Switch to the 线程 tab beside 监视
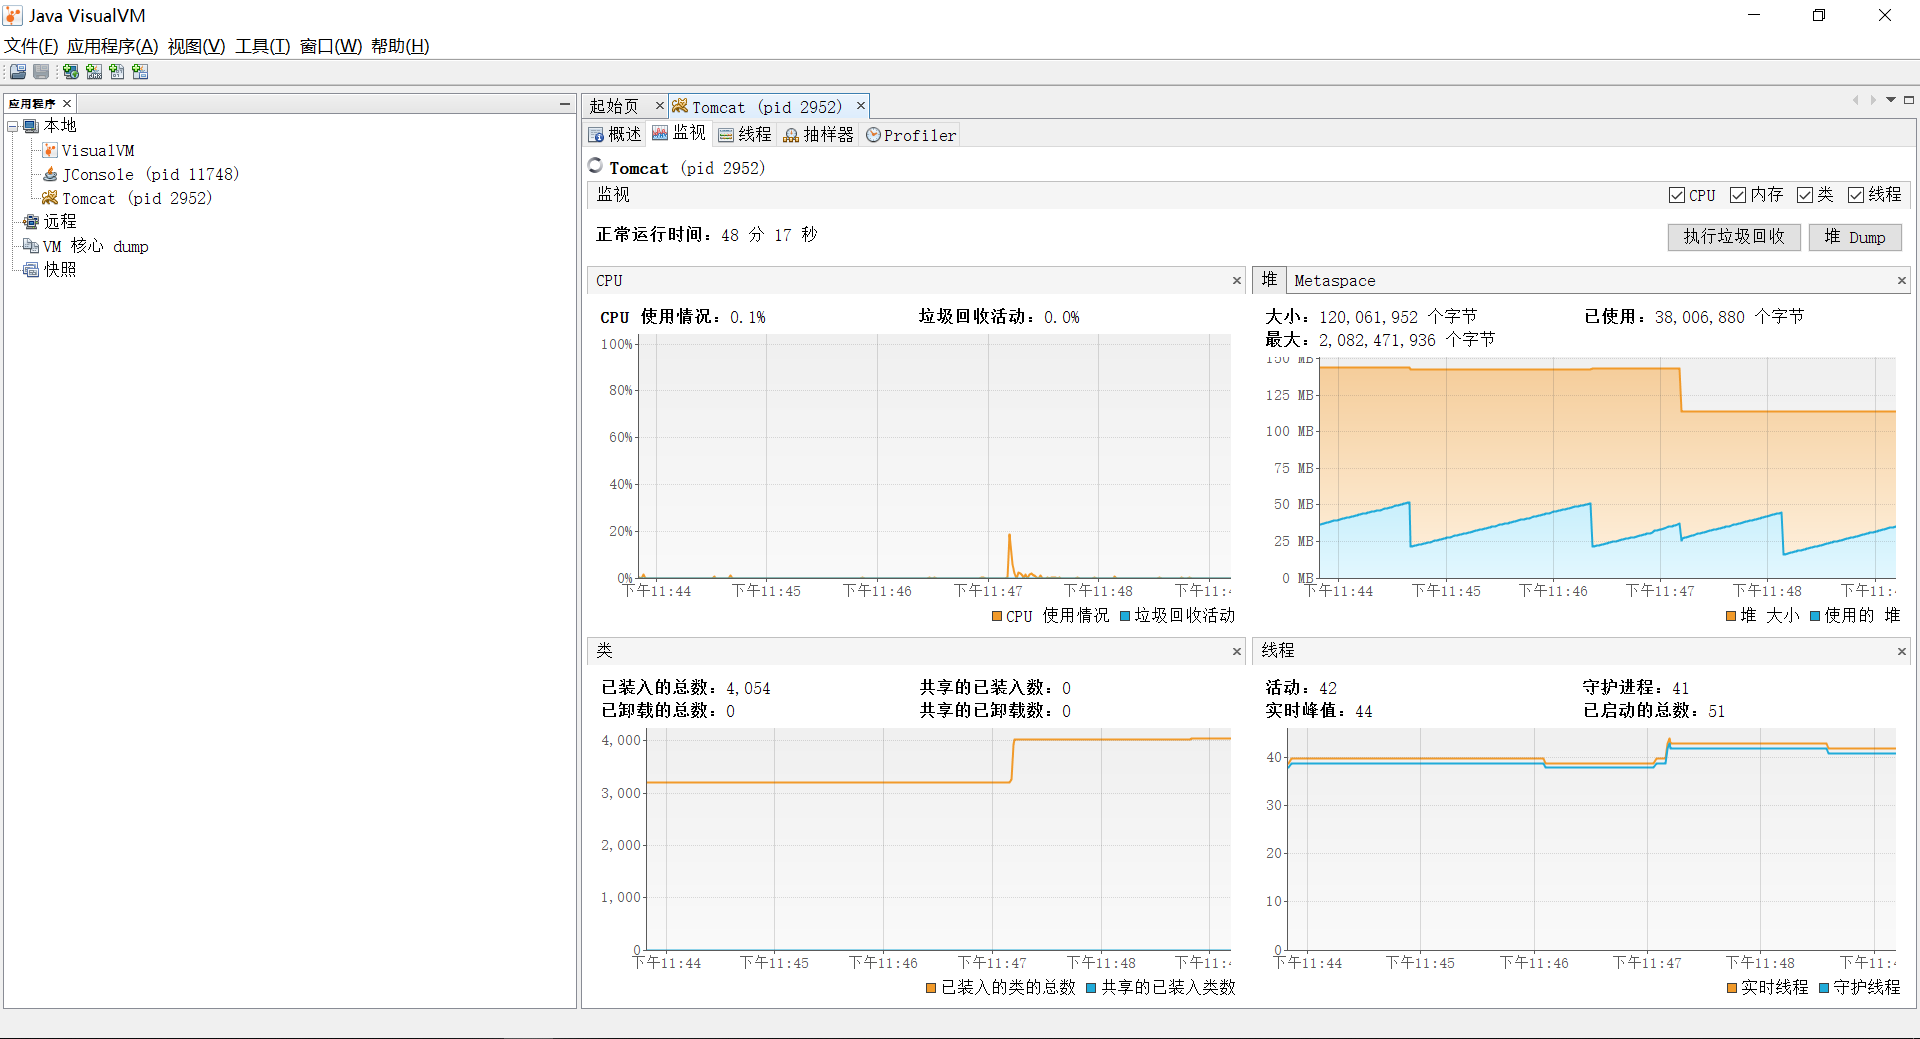 pyautogui.click(x=746, y=134)
